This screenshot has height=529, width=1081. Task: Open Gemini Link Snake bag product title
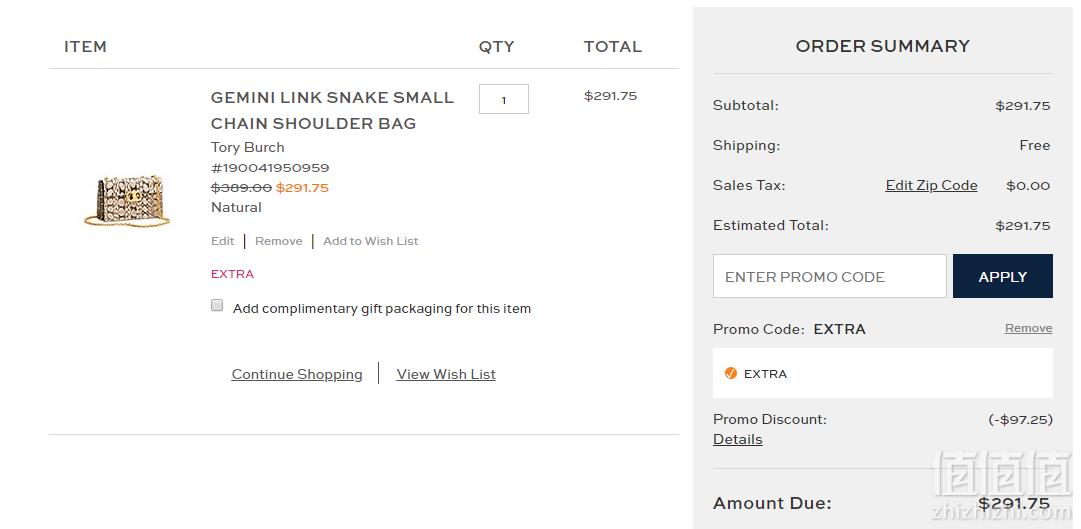pos(332,110)
